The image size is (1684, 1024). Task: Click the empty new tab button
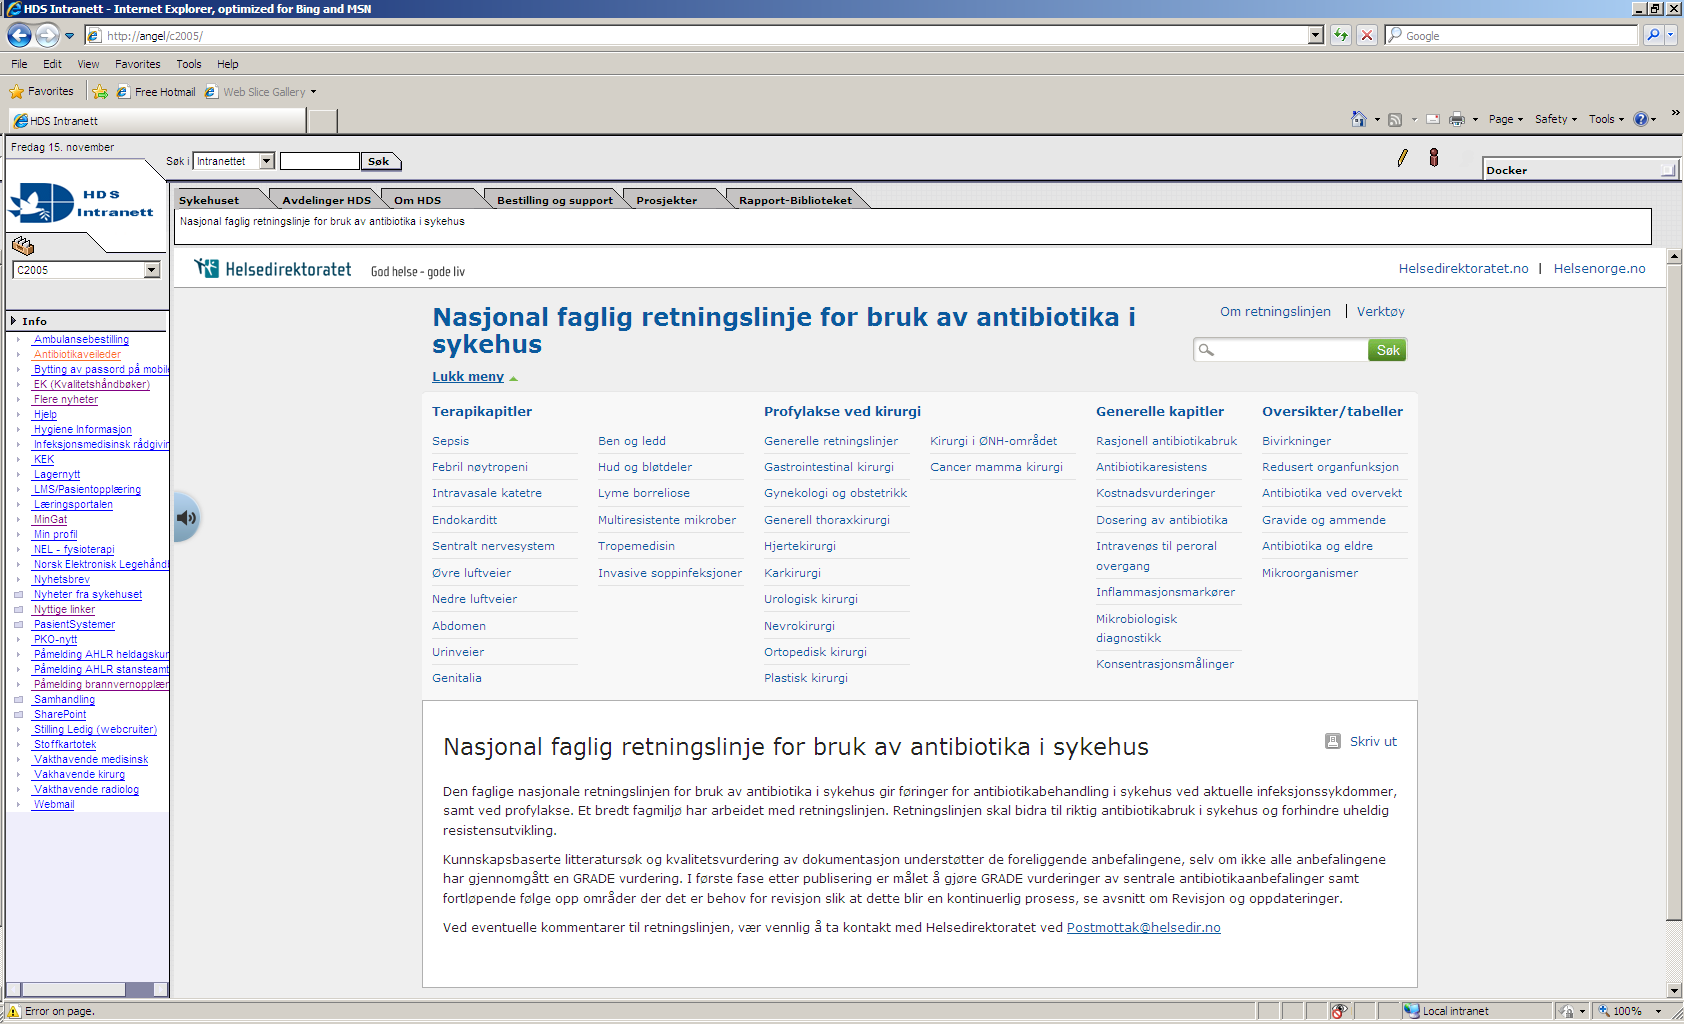click(322, 121)
